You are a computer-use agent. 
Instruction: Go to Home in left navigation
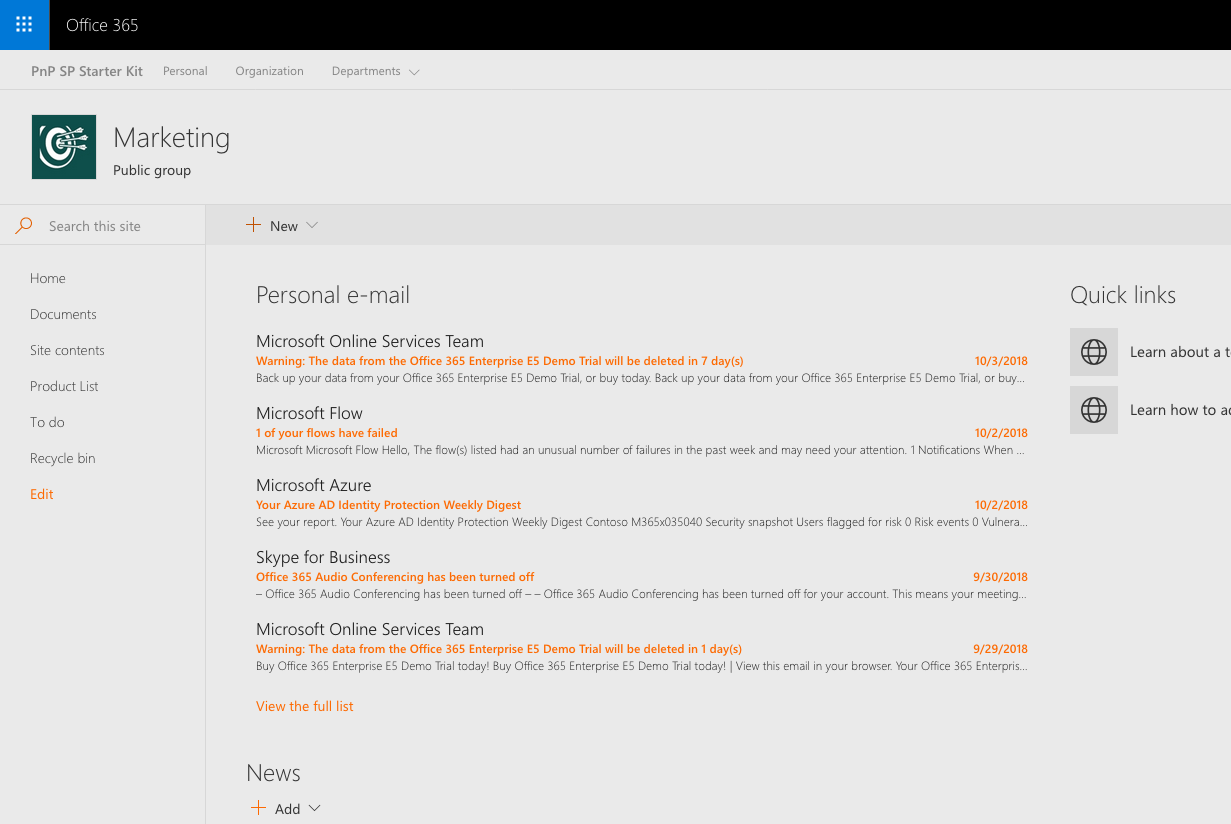[x=48, y=278]
